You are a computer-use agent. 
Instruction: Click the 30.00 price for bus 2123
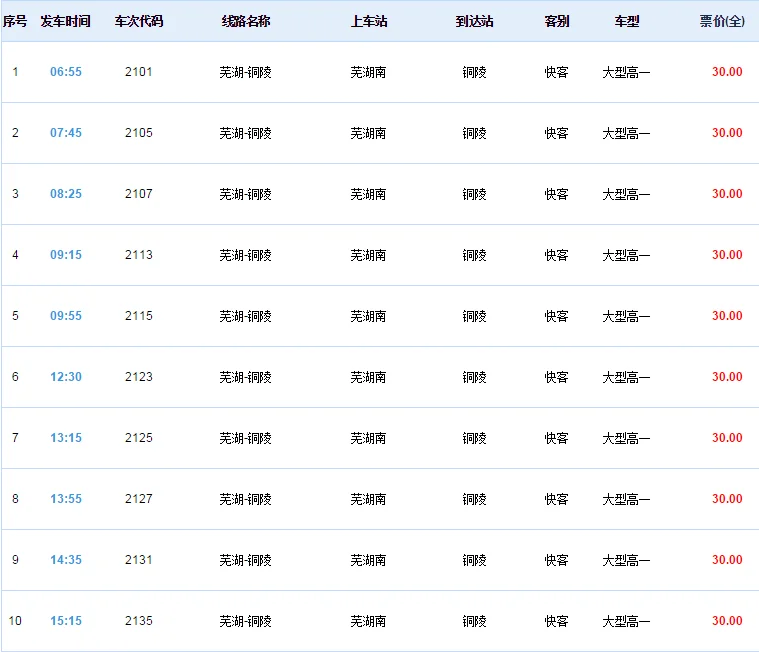(x=727, y=377)
